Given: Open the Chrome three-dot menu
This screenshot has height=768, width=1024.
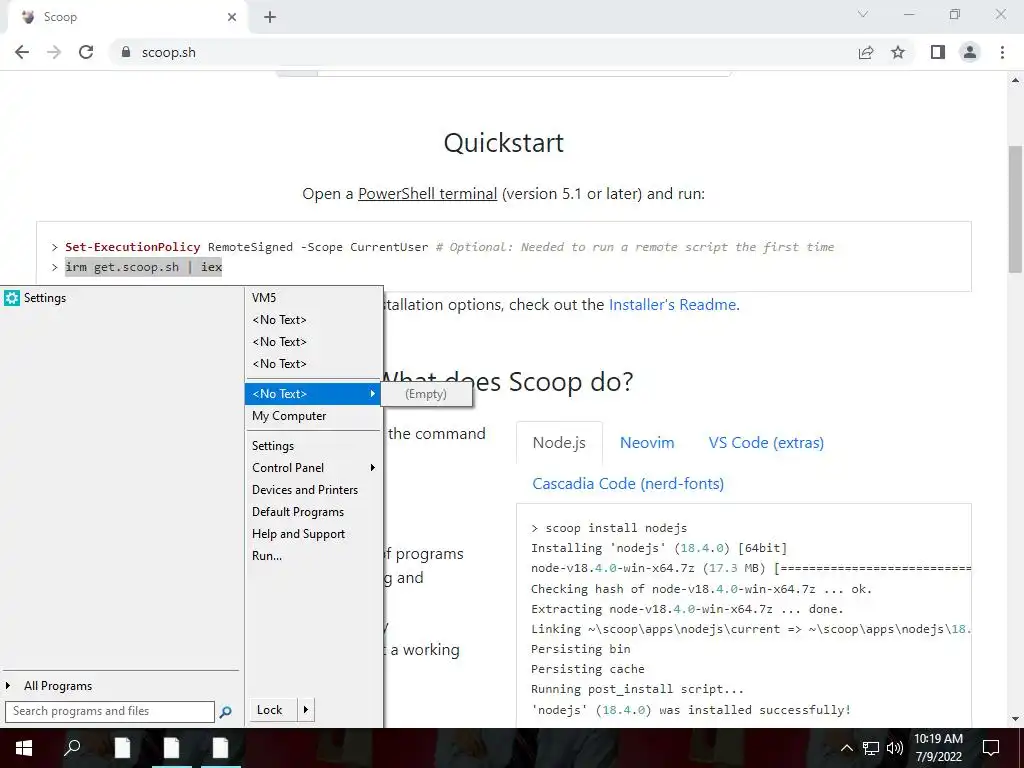Looking at the screenshot, I should [1002, 52].
